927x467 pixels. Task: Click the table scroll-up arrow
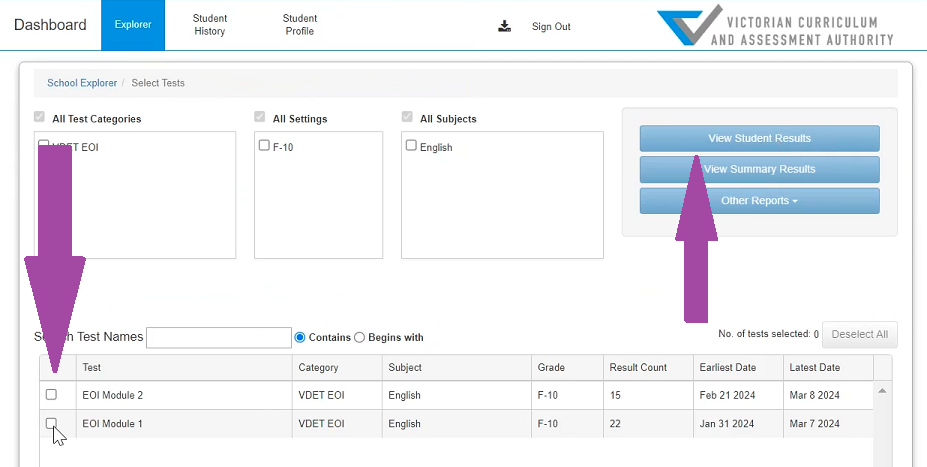882,391
